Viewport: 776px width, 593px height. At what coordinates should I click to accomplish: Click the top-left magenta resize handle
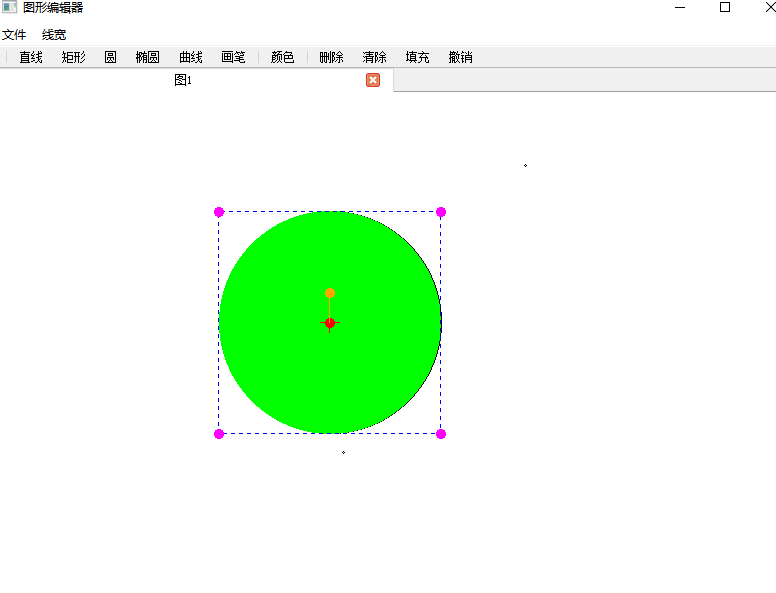pos(219,212)
